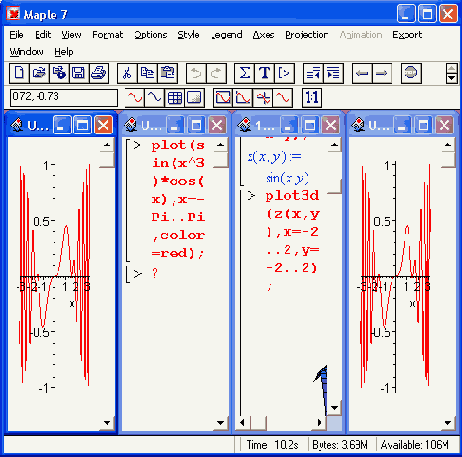Open the Help menu
This screenshot has width=462, height=457.
pos(64,52)
